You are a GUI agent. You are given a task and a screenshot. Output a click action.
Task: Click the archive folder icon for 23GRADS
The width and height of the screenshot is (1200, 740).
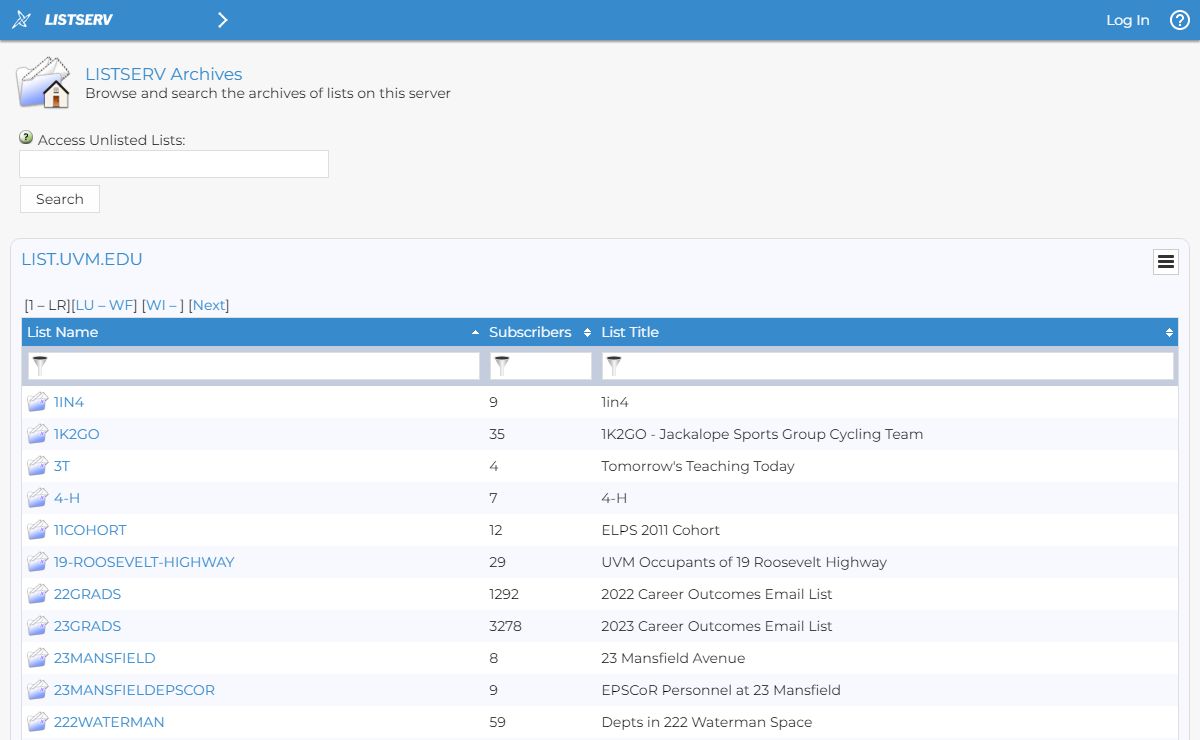[38, 626]
